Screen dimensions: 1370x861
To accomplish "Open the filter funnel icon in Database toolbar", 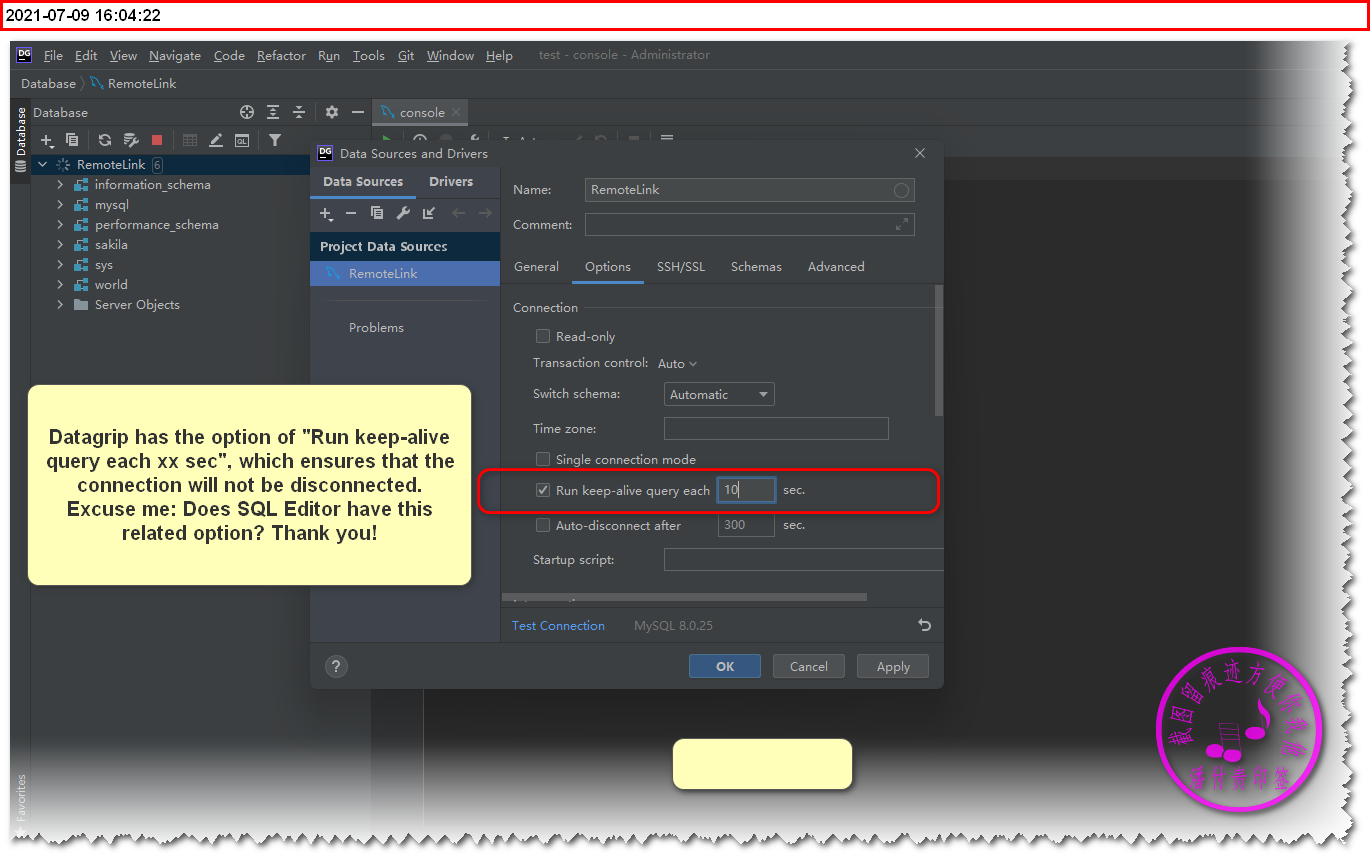I will click(275, 141).
